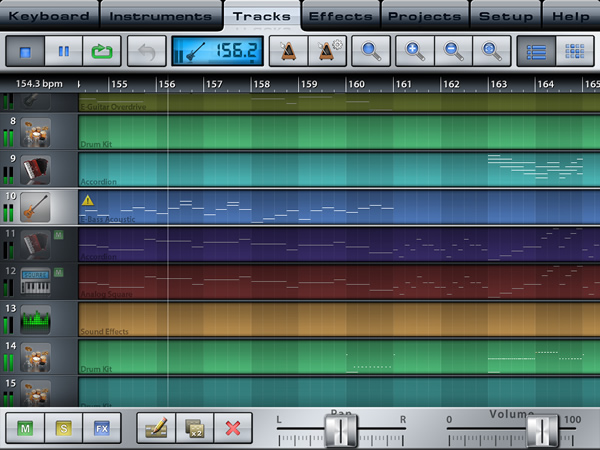The image size is (600, 450).
Task: Click the undo arrow button
Action: (147, 51)
